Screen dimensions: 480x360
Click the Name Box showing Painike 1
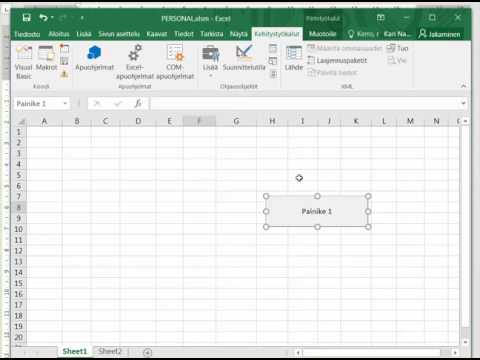pos(38,104)
